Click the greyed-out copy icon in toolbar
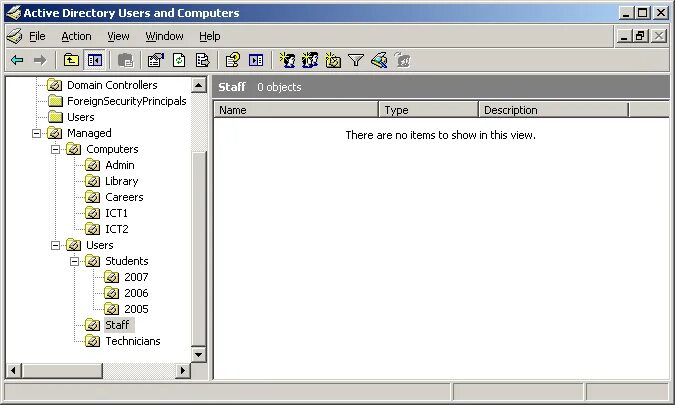This screenshot has width=675, height=405. click(125, 60)
